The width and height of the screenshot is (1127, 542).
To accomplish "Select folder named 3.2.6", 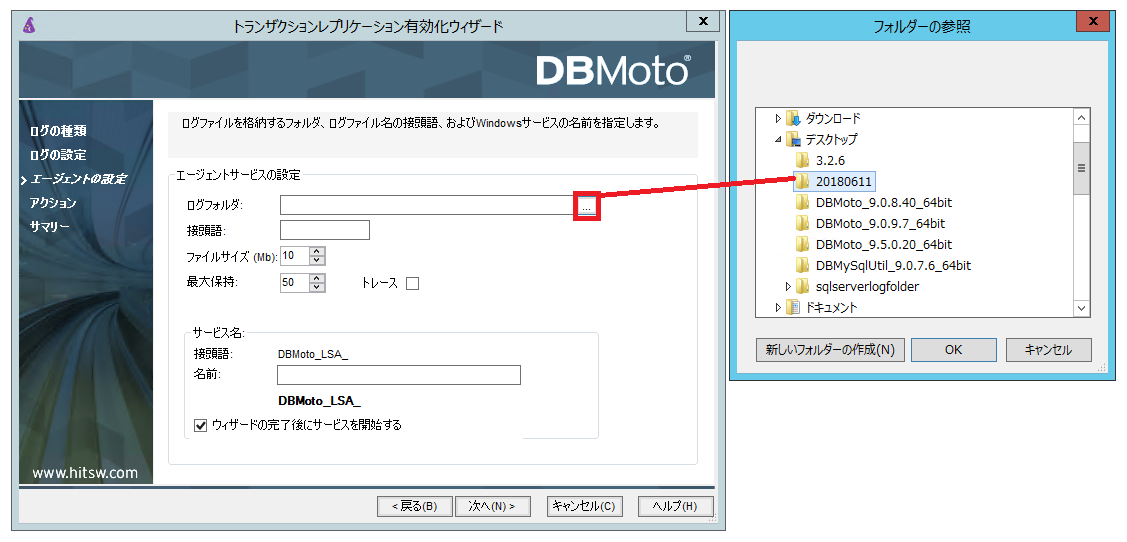I will point(830,160).
